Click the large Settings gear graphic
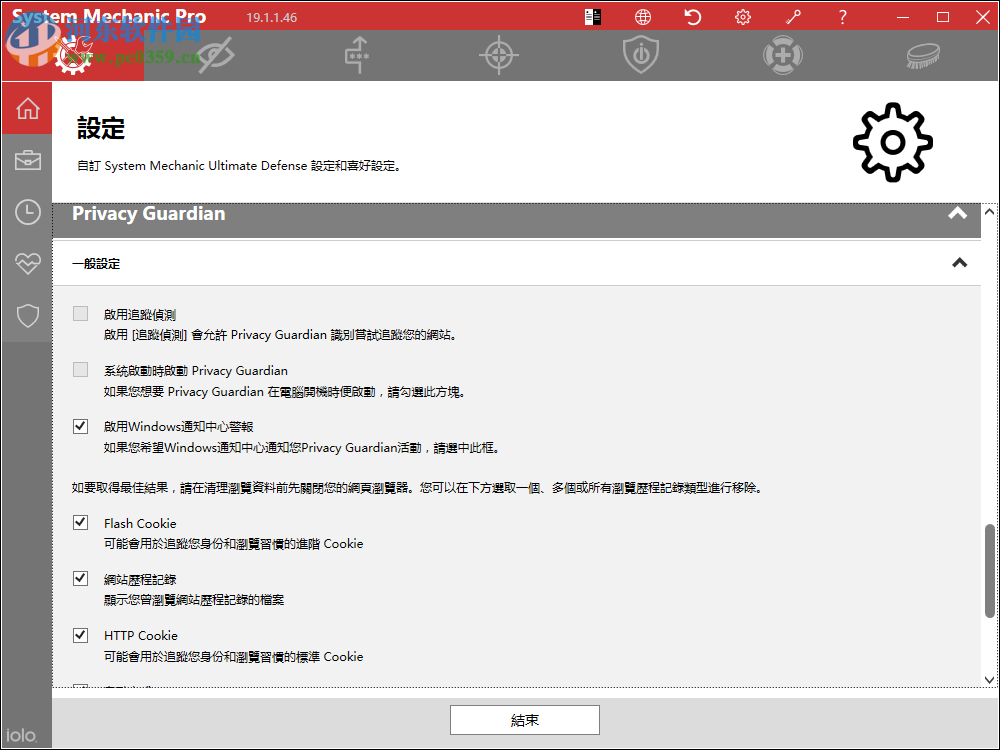Image resolution: width=1000 pixels, height=750 pixels. 892,141
